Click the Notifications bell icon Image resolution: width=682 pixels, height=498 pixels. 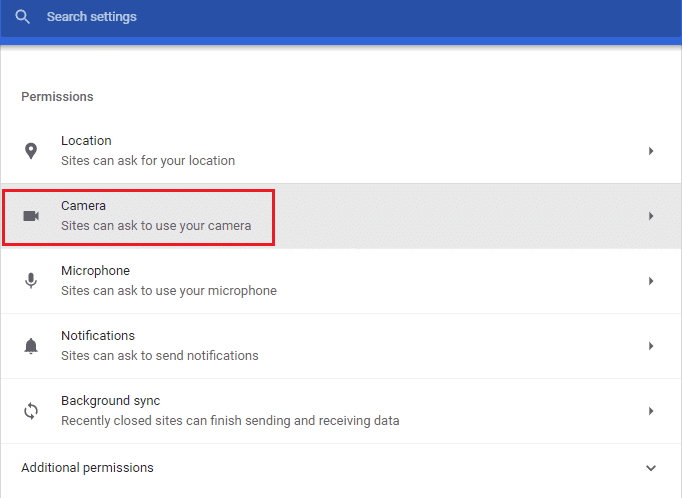pos(31,346)
